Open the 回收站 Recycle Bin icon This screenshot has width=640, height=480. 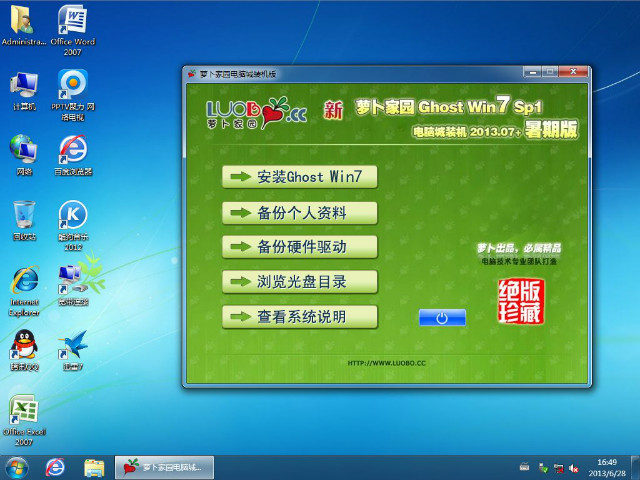pyautogui.click(x=24, y=220)
